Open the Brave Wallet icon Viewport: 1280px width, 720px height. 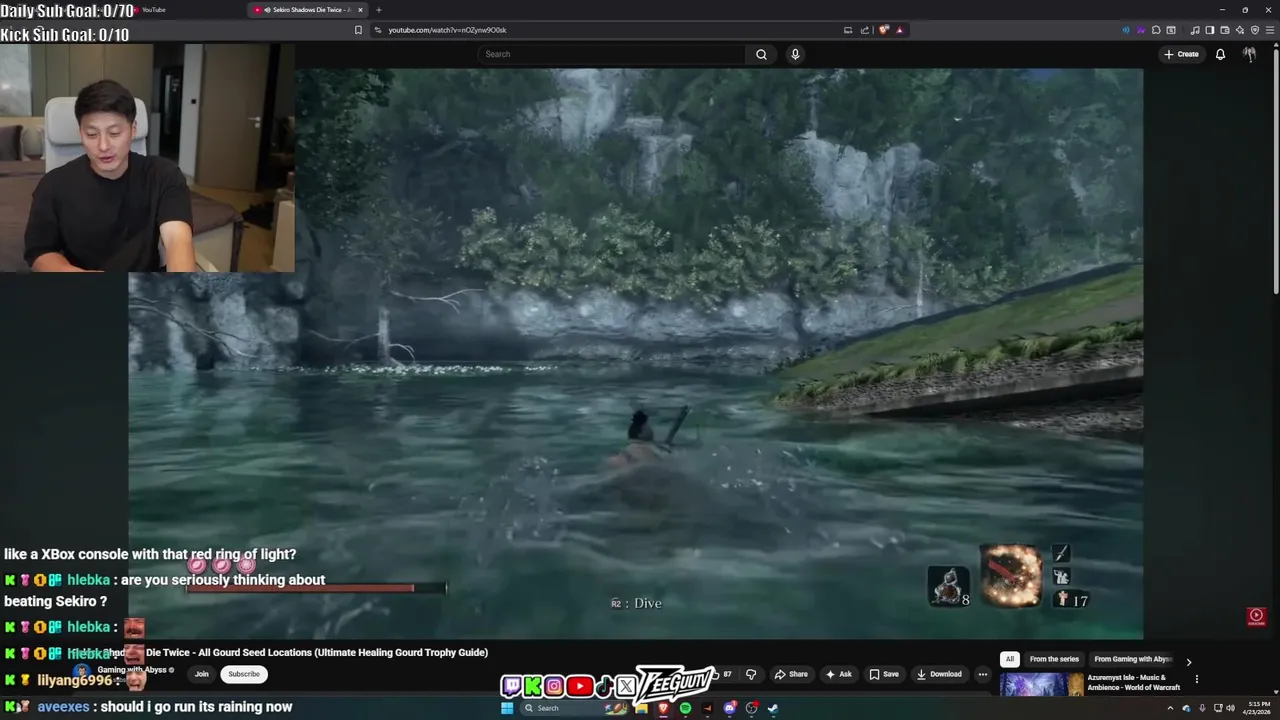click(x=1225, y=30)
